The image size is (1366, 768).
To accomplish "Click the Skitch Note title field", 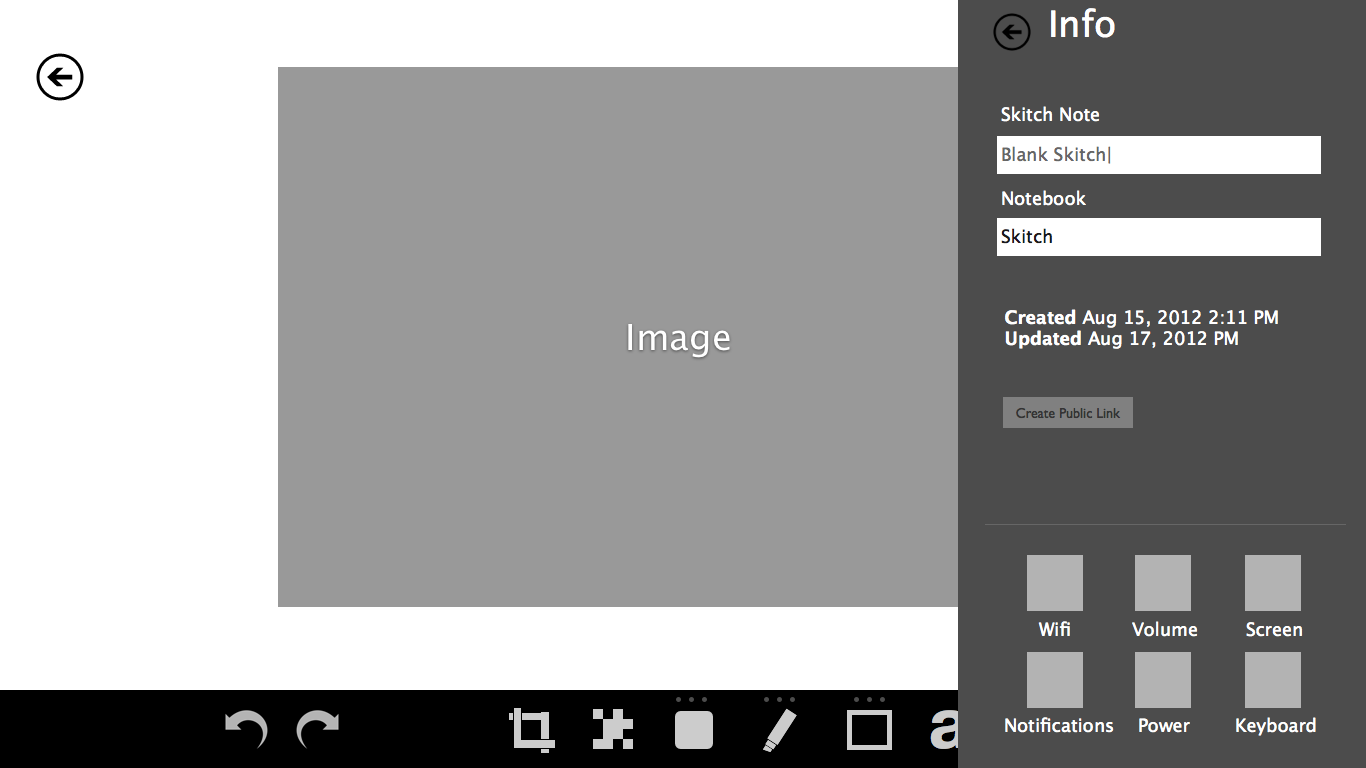I will [1158, 155].
